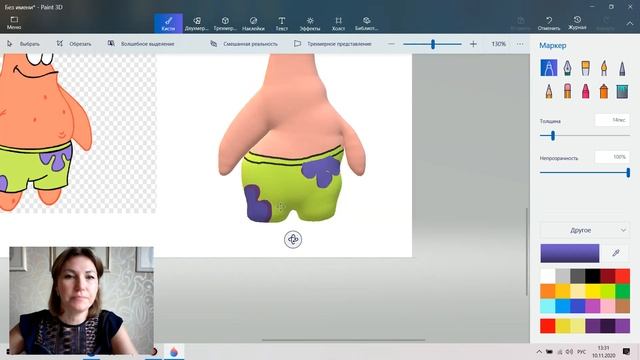Click the Выбрать select tool

point(24,44)
